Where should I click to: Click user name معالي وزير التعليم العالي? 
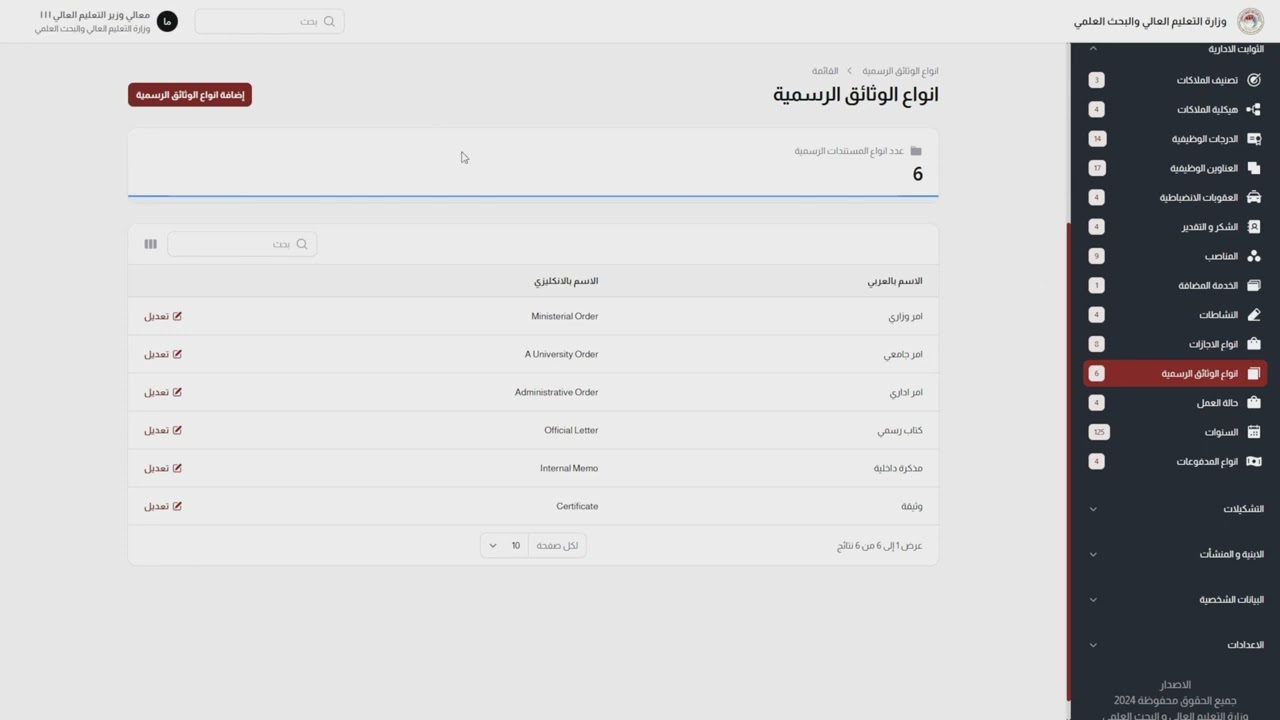pyautogui.click(x=94, y=15)
